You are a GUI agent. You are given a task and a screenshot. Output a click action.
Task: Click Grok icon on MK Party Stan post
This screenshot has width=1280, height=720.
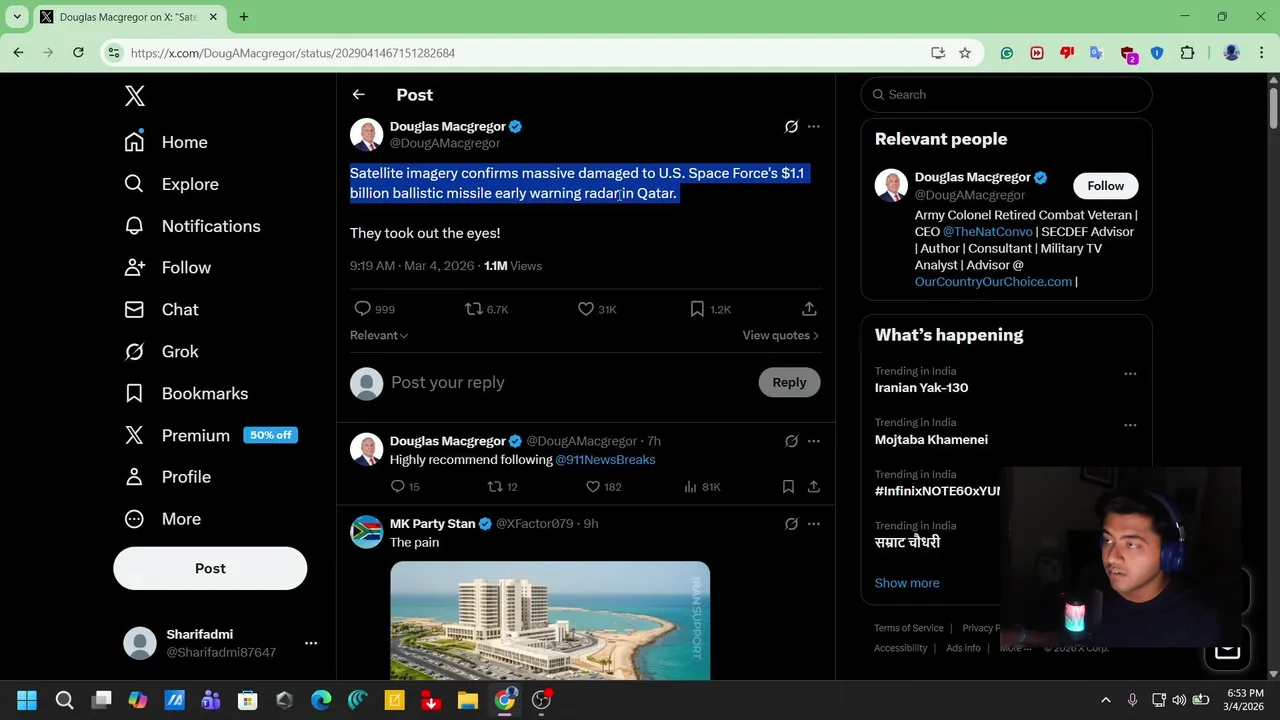point(791,524)
